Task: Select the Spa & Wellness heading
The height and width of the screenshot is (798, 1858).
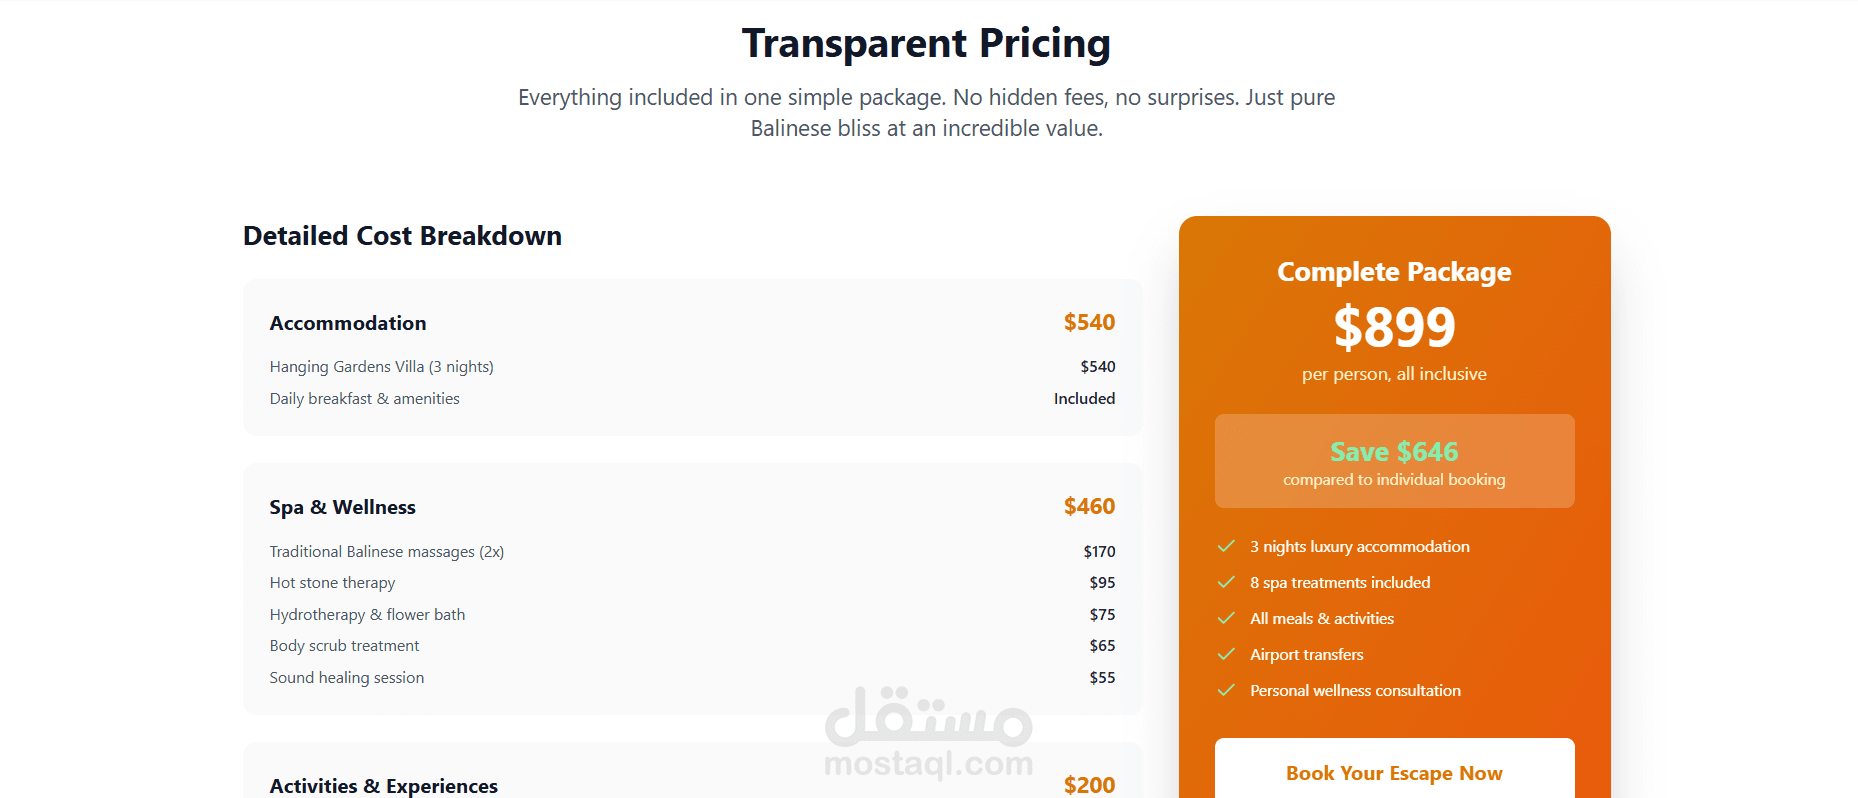Action: pyautogui.click(x=342, y=507)
